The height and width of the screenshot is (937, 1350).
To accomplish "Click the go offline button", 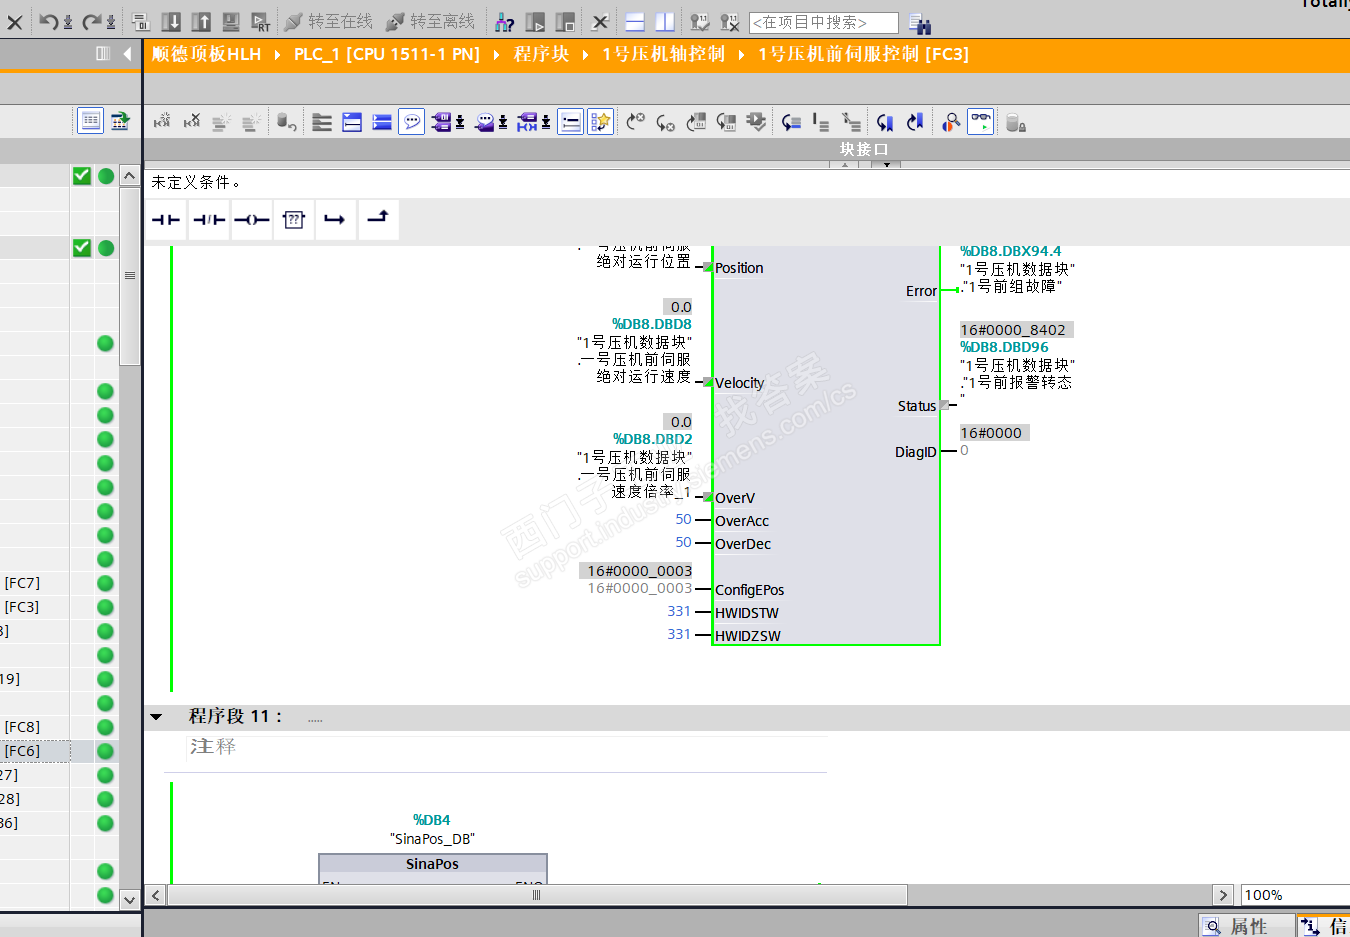I will 430,21.
